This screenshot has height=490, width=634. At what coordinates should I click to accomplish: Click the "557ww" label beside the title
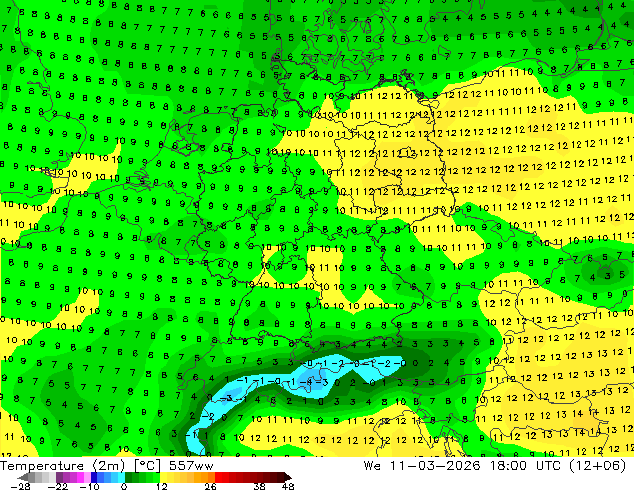tap(191, 466)
